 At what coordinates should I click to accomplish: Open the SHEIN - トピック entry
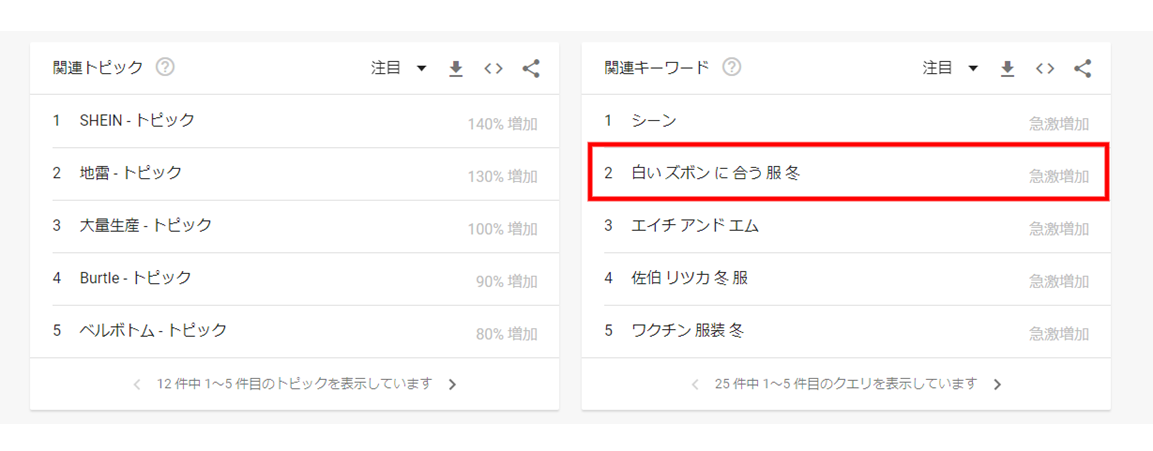(x=137, y=121)
